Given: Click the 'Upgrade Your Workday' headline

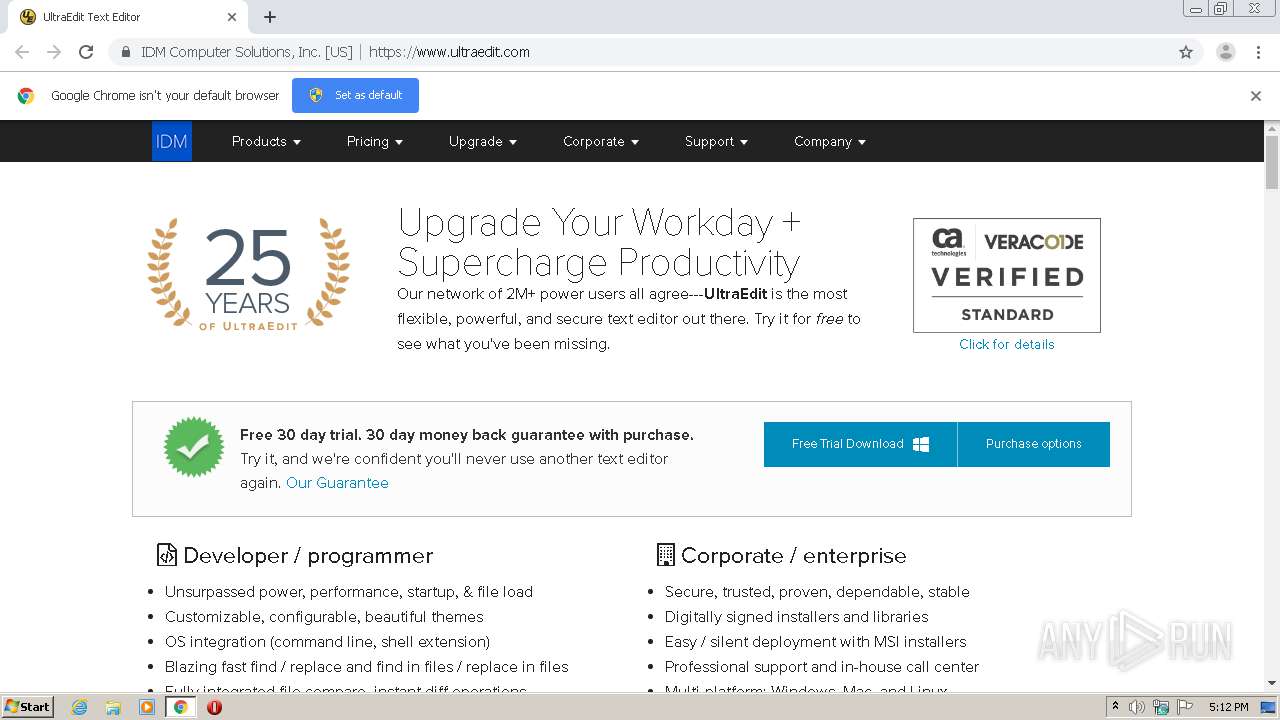Looking at the screenshot, I should [x=599, y=243].
